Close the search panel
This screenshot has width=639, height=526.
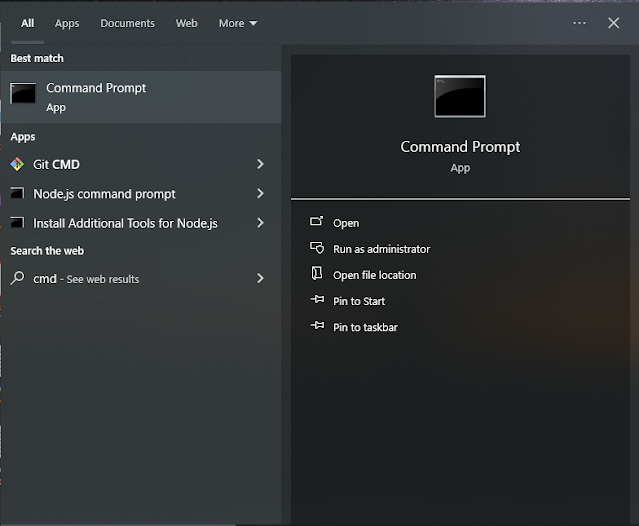tap(613, 23)
